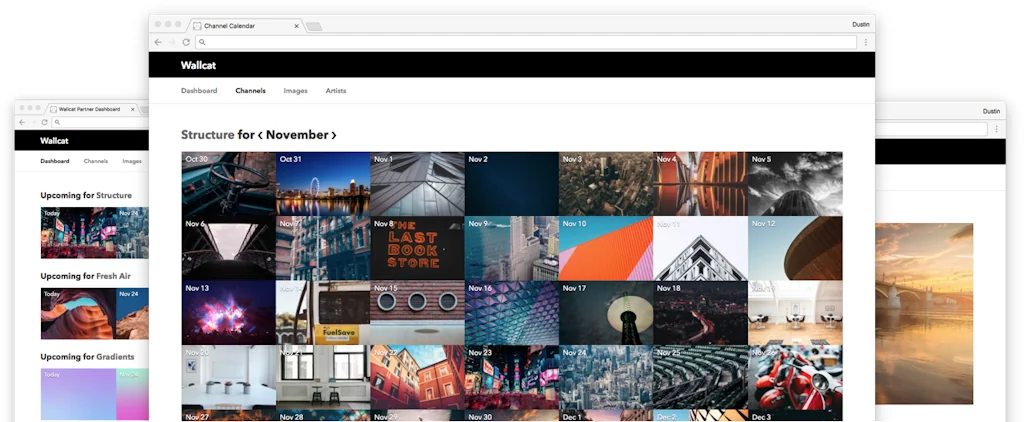Close the Channel Calendar tab
The height and width of the screenshot is (422, 1024).
(x=294, y=25)
